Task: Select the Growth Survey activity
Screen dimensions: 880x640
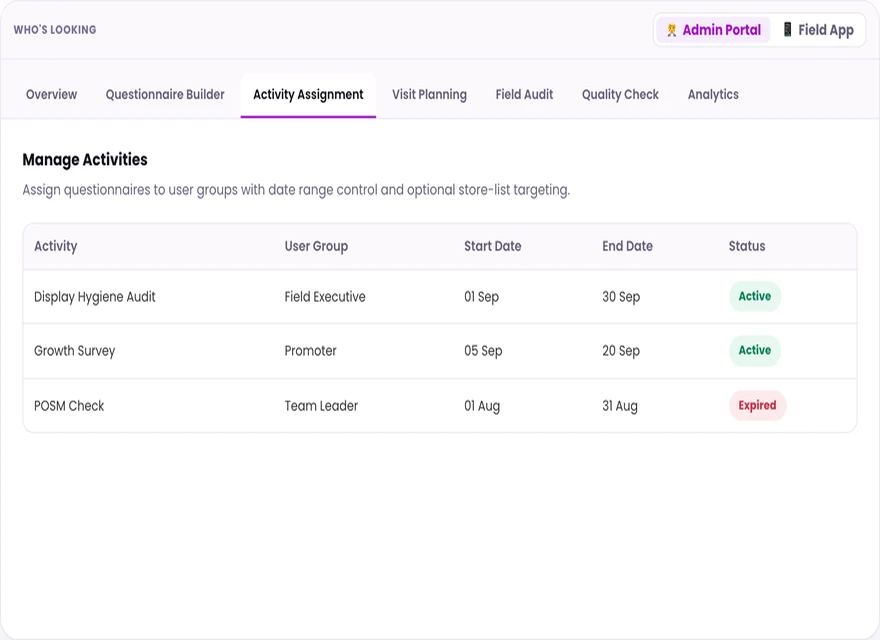Action: click(75, 351)
